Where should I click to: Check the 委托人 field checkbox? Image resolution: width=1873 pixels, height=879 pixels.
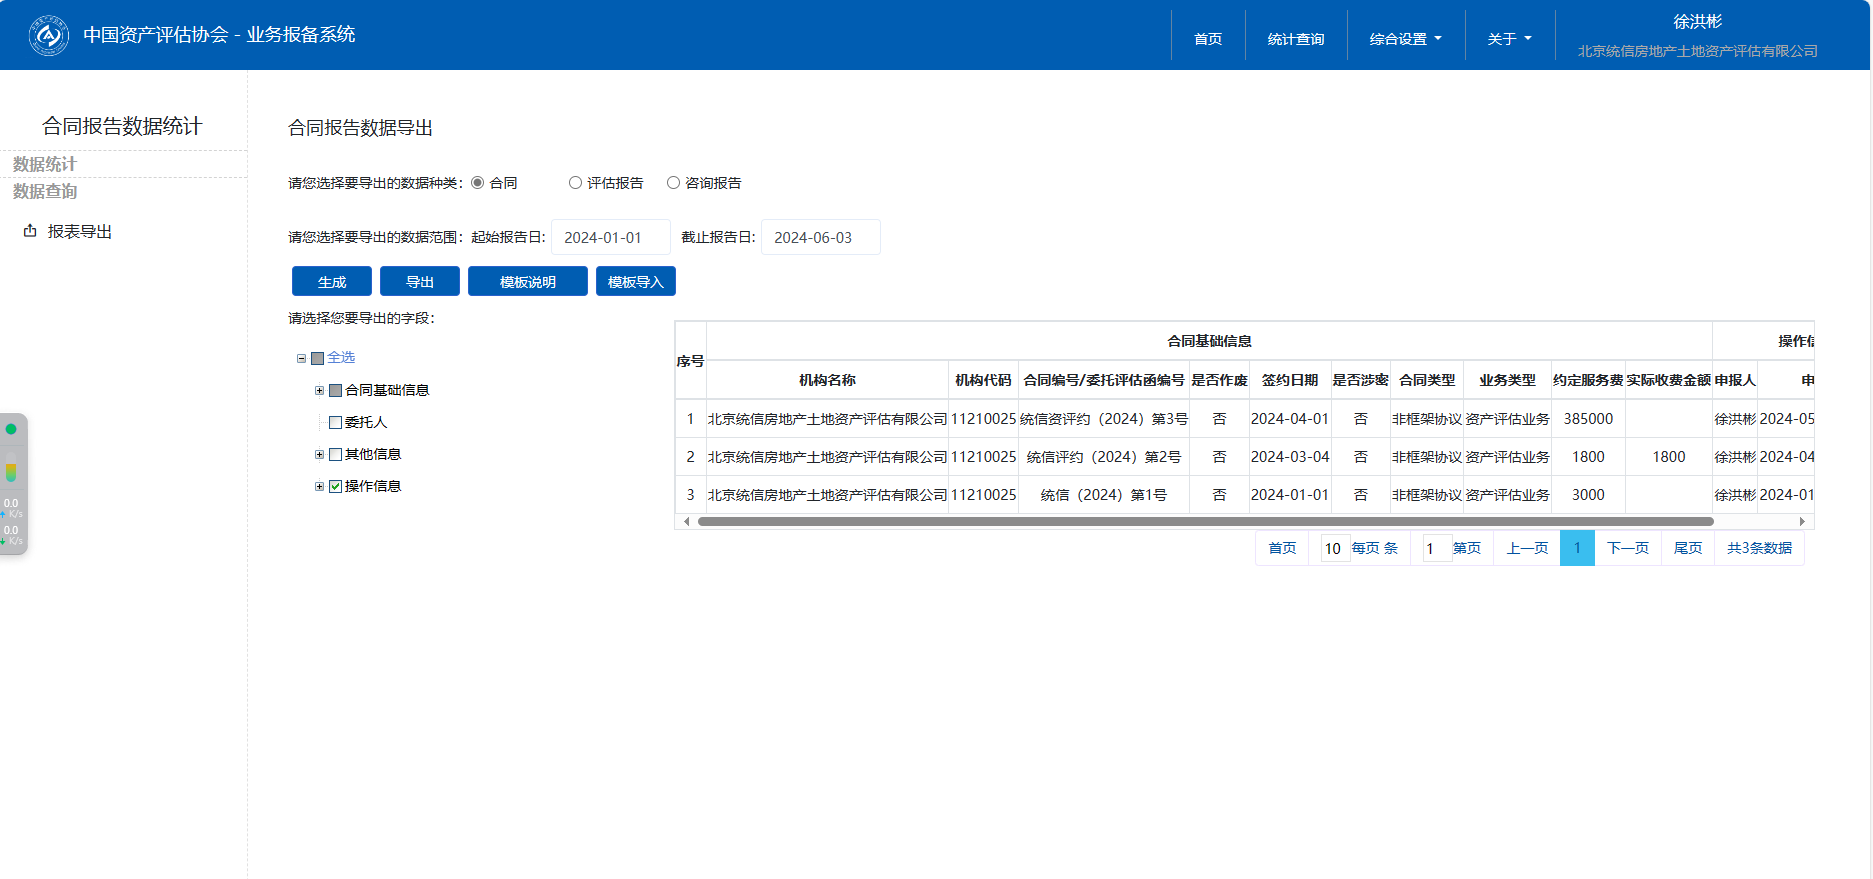(x=336, y=423)
